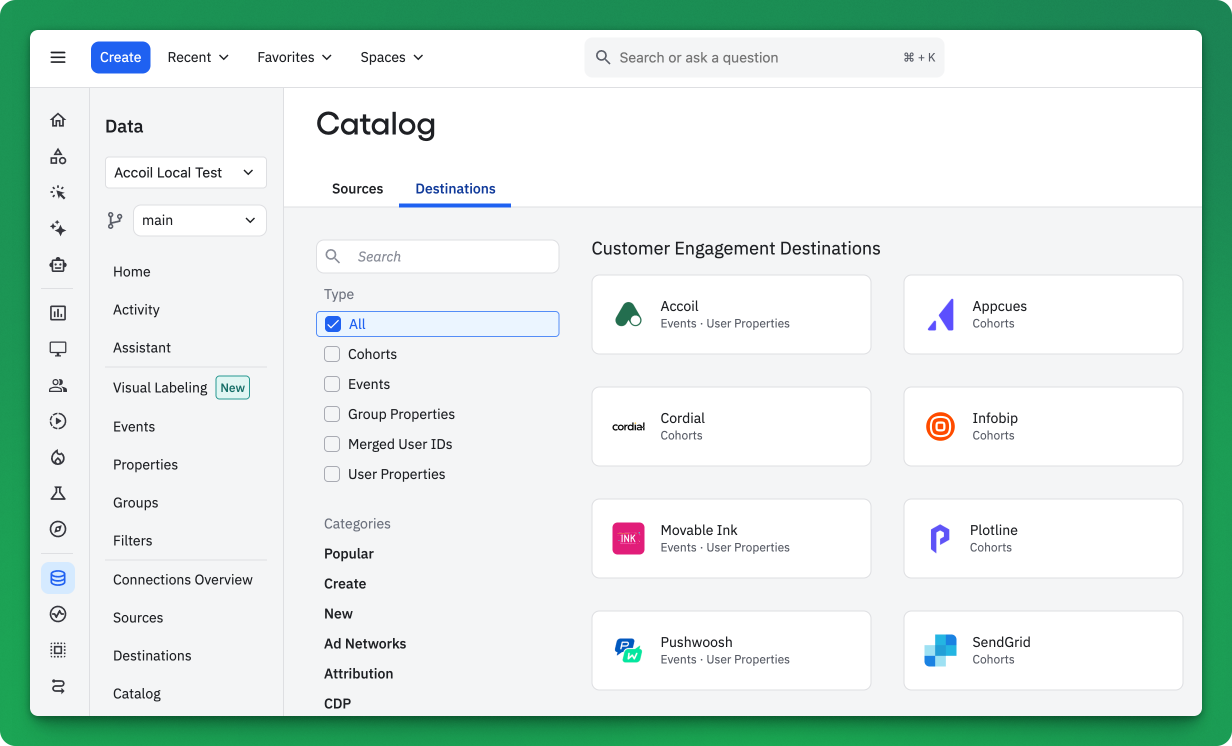Click the Home icon in left rail
This screenshot has width=1232, height=746.
58,120
